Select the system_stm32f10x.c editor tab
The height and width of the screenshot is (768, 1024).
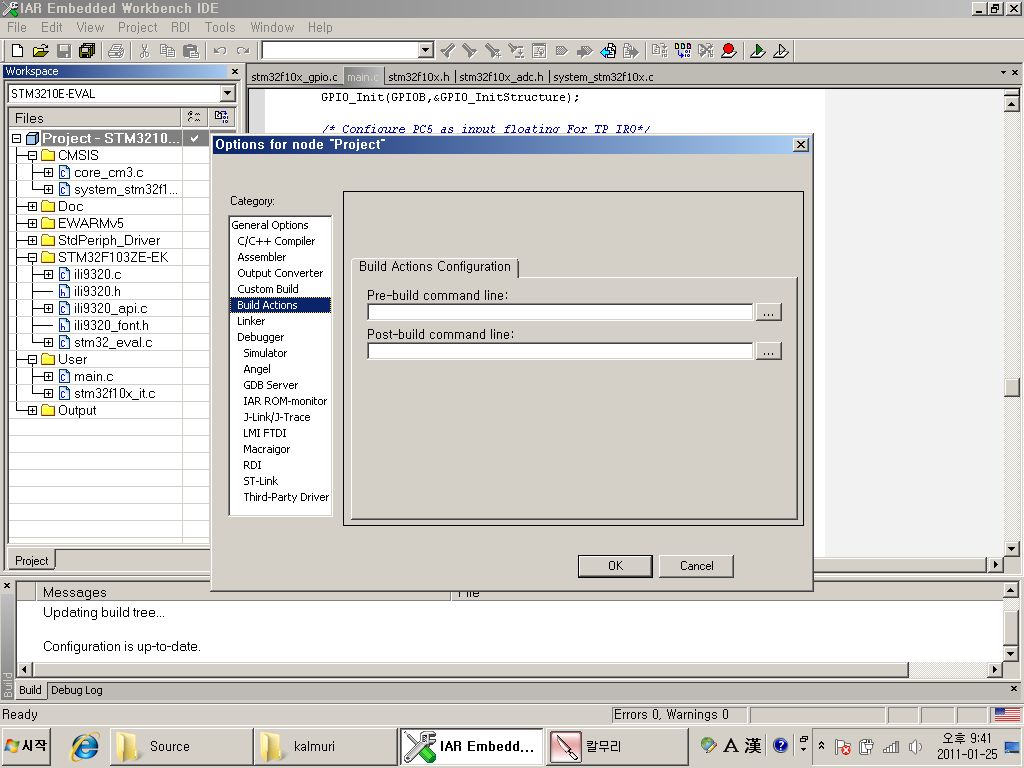(603, 77)
